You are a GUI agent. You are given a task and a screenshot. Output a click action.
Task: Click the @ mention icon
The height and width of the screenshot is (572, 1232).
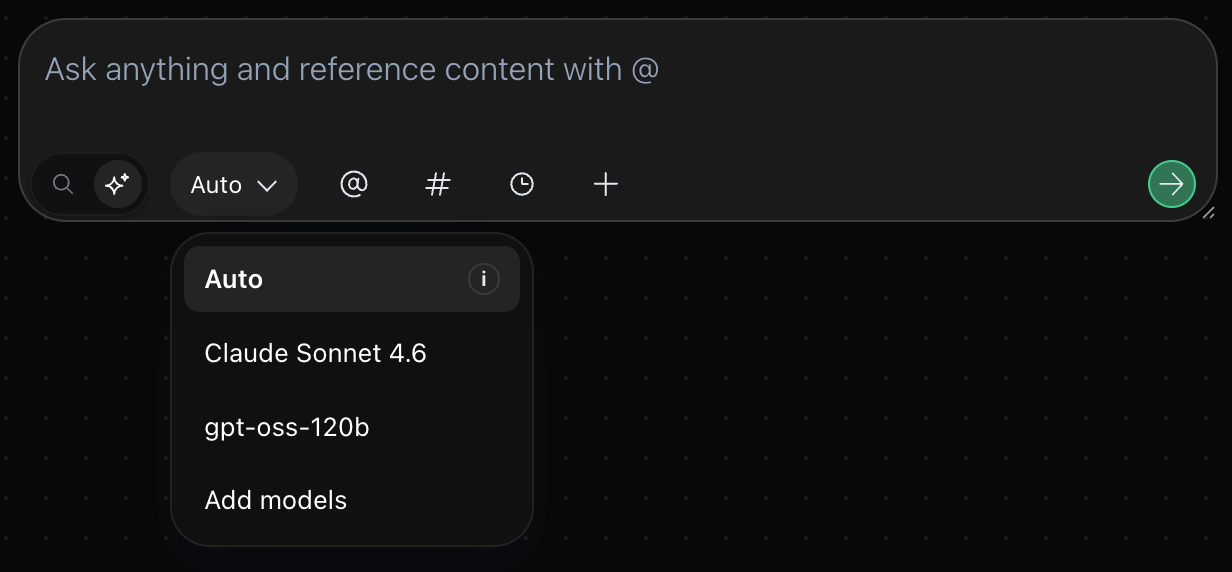point(354,184)
